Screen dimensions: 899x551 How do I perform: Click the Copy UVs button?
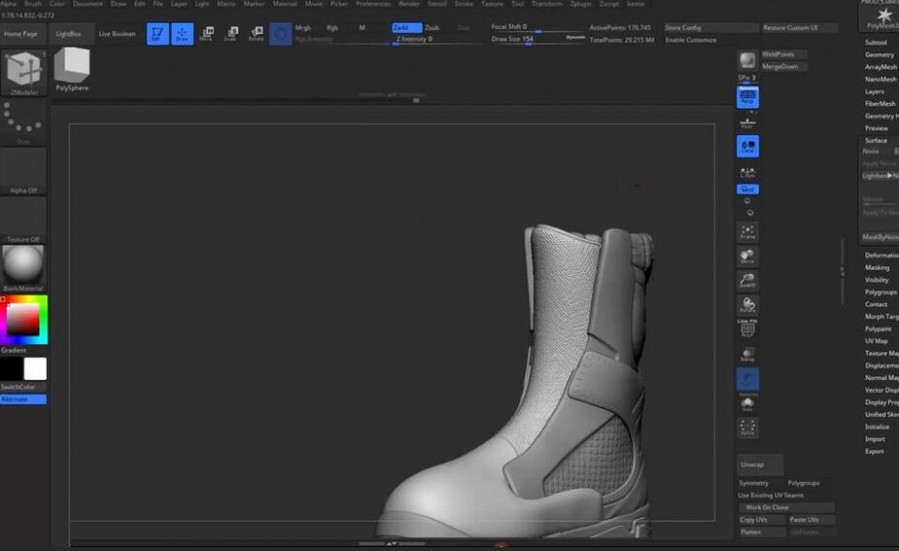(x=761, y=520)
